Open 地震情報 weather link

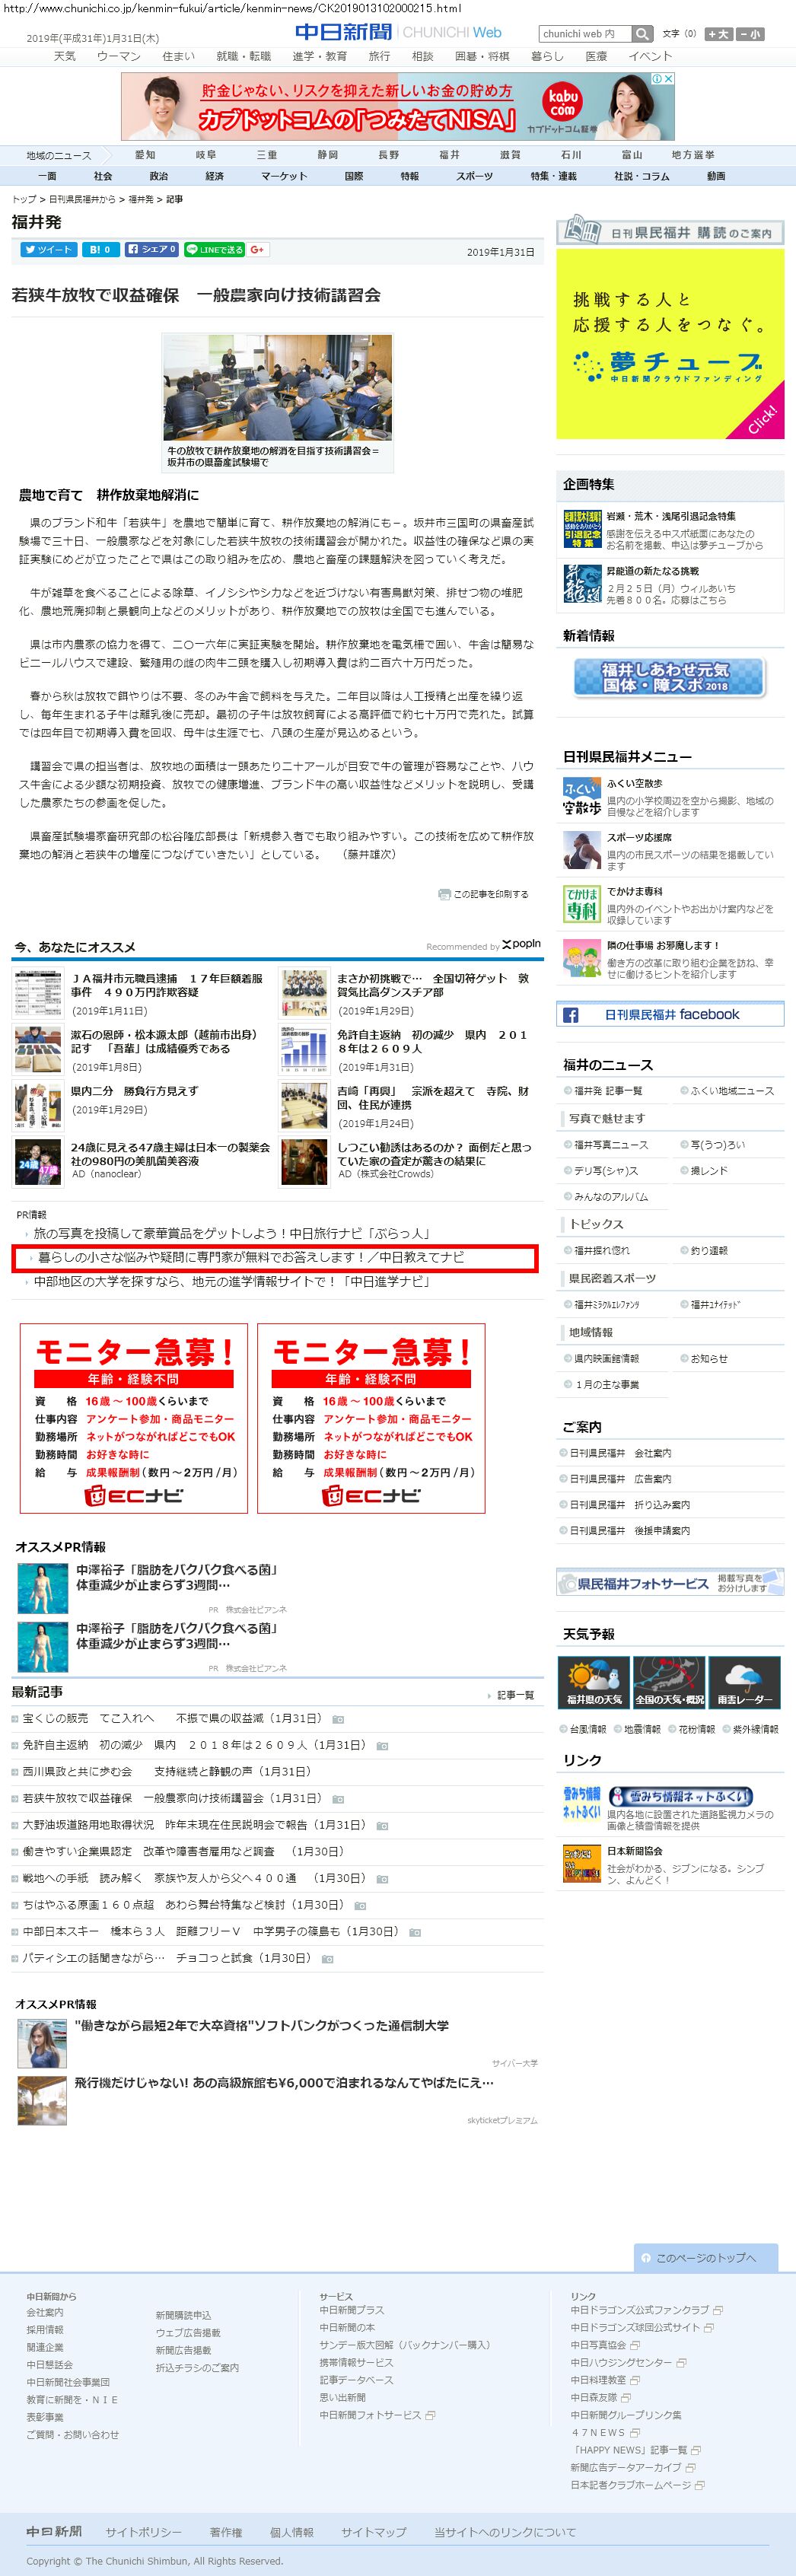pos(643,1729)
